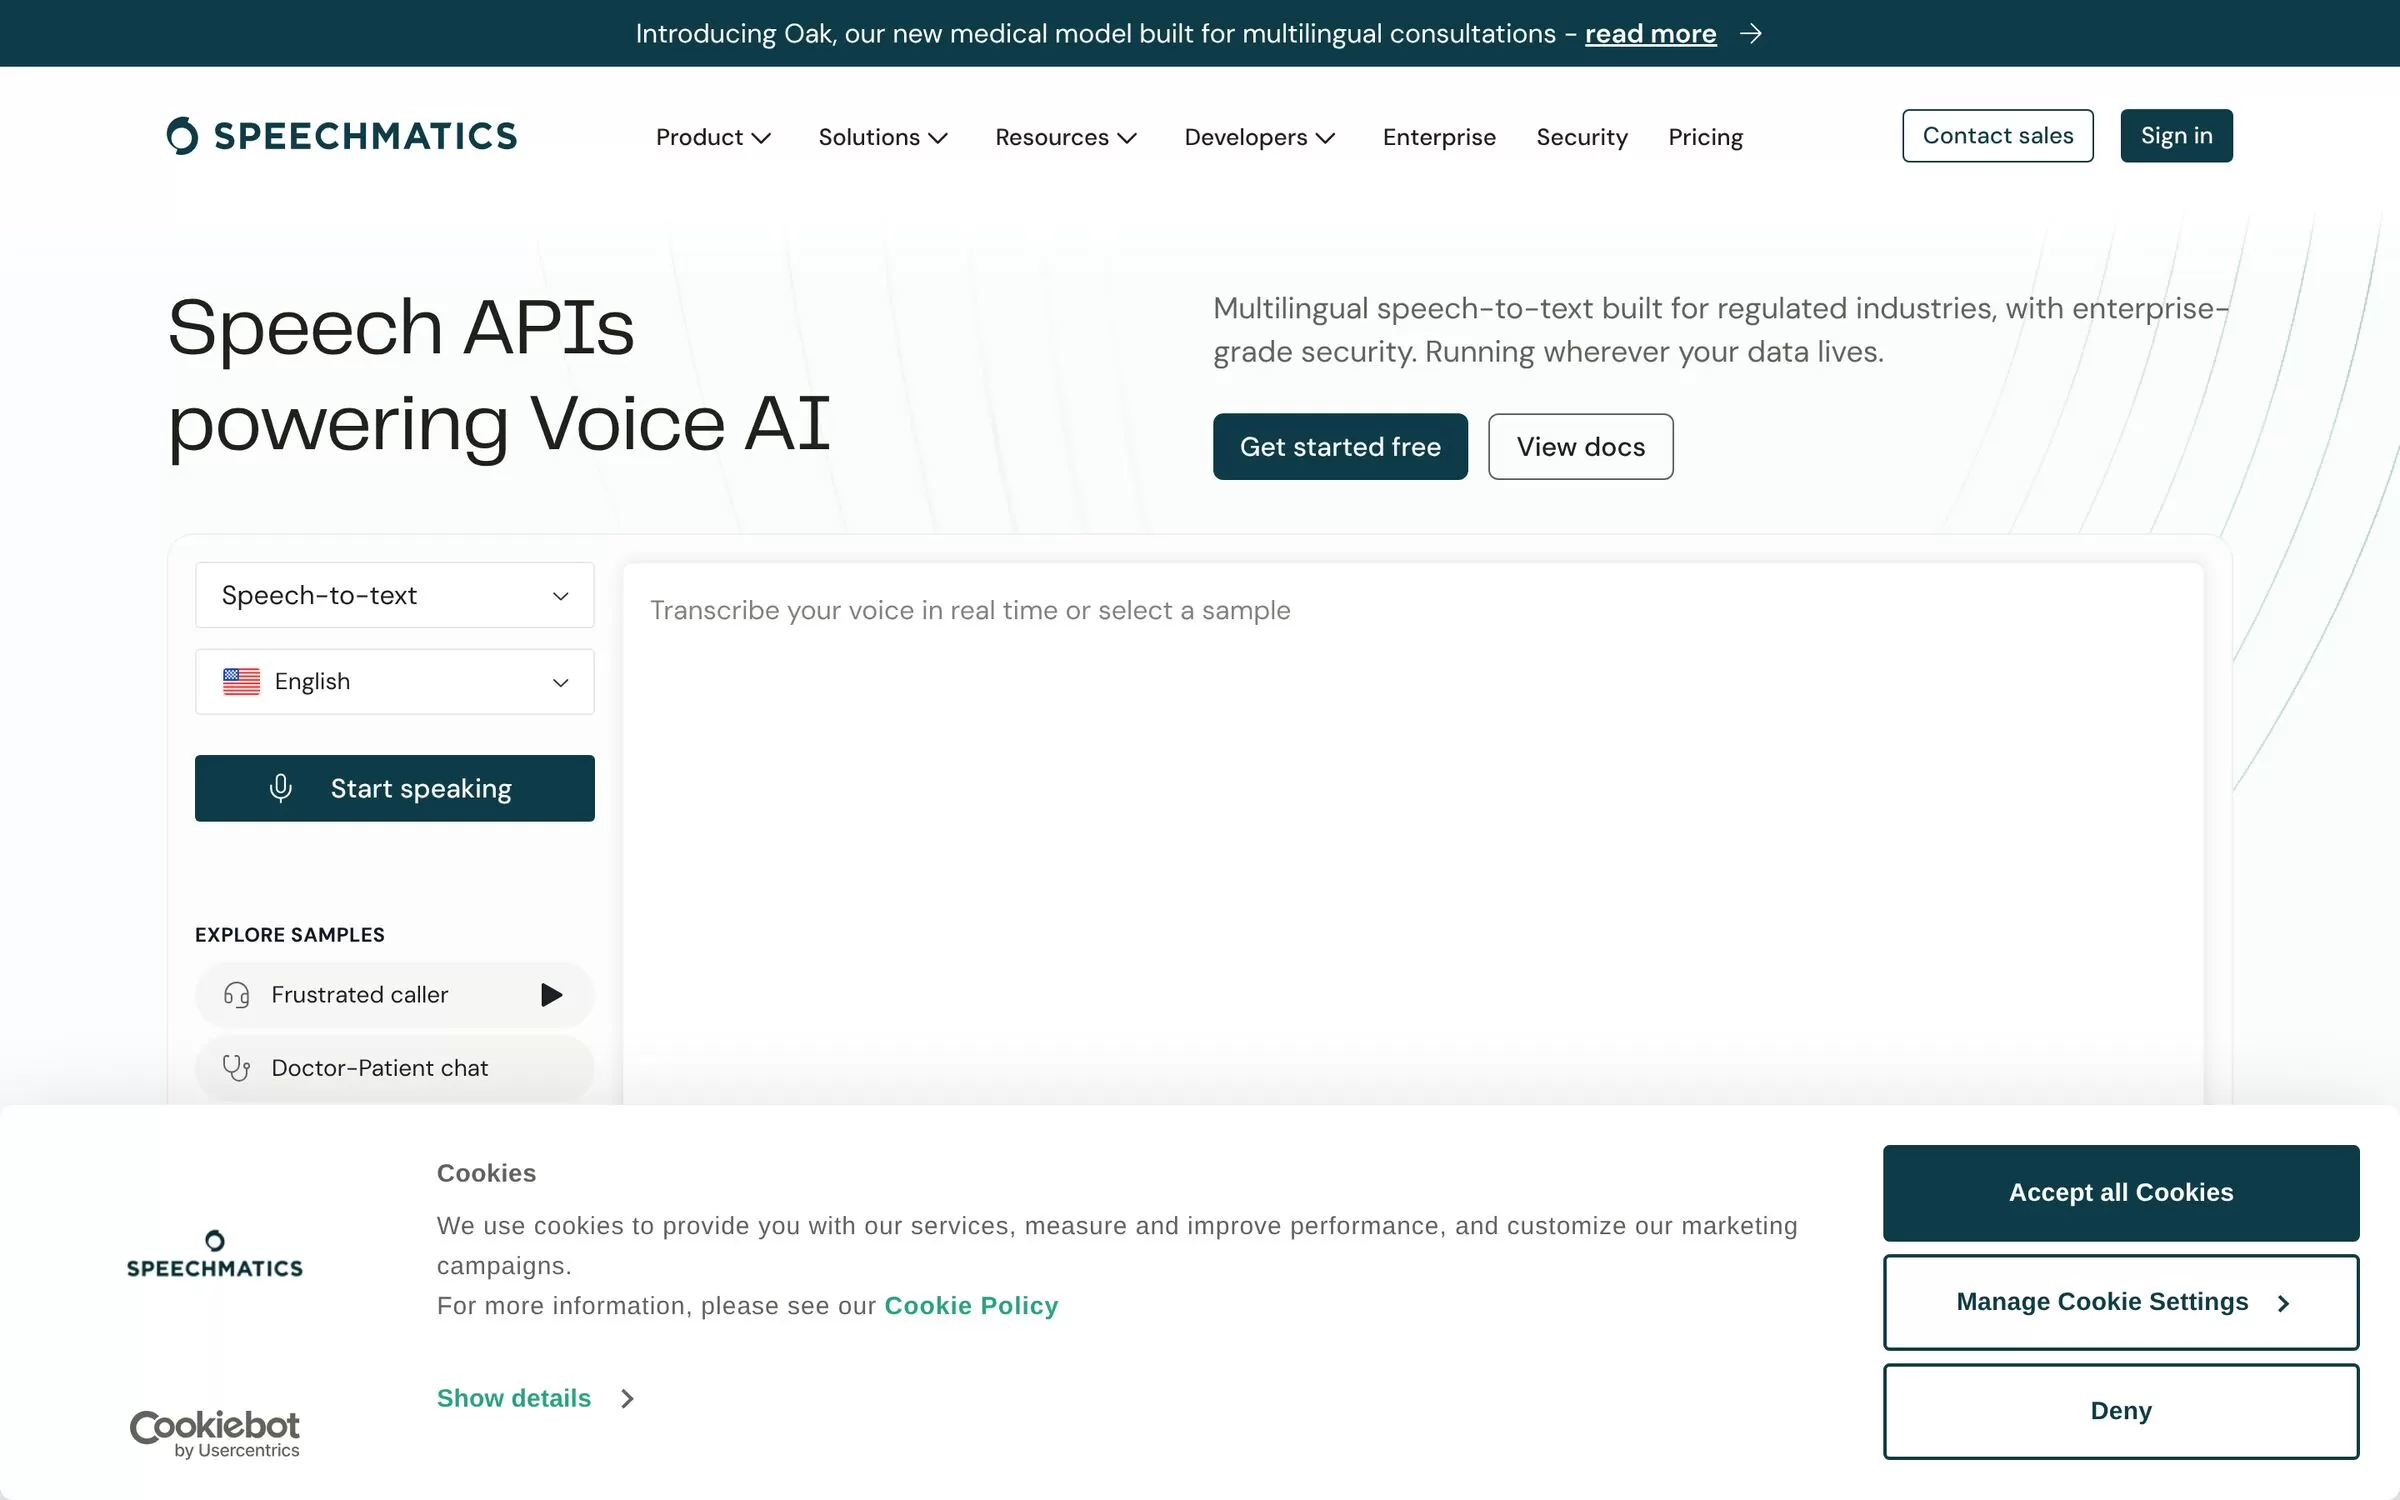Click the transcription text area
Screen dimensions: 2400x1500
pos(1413,834)
